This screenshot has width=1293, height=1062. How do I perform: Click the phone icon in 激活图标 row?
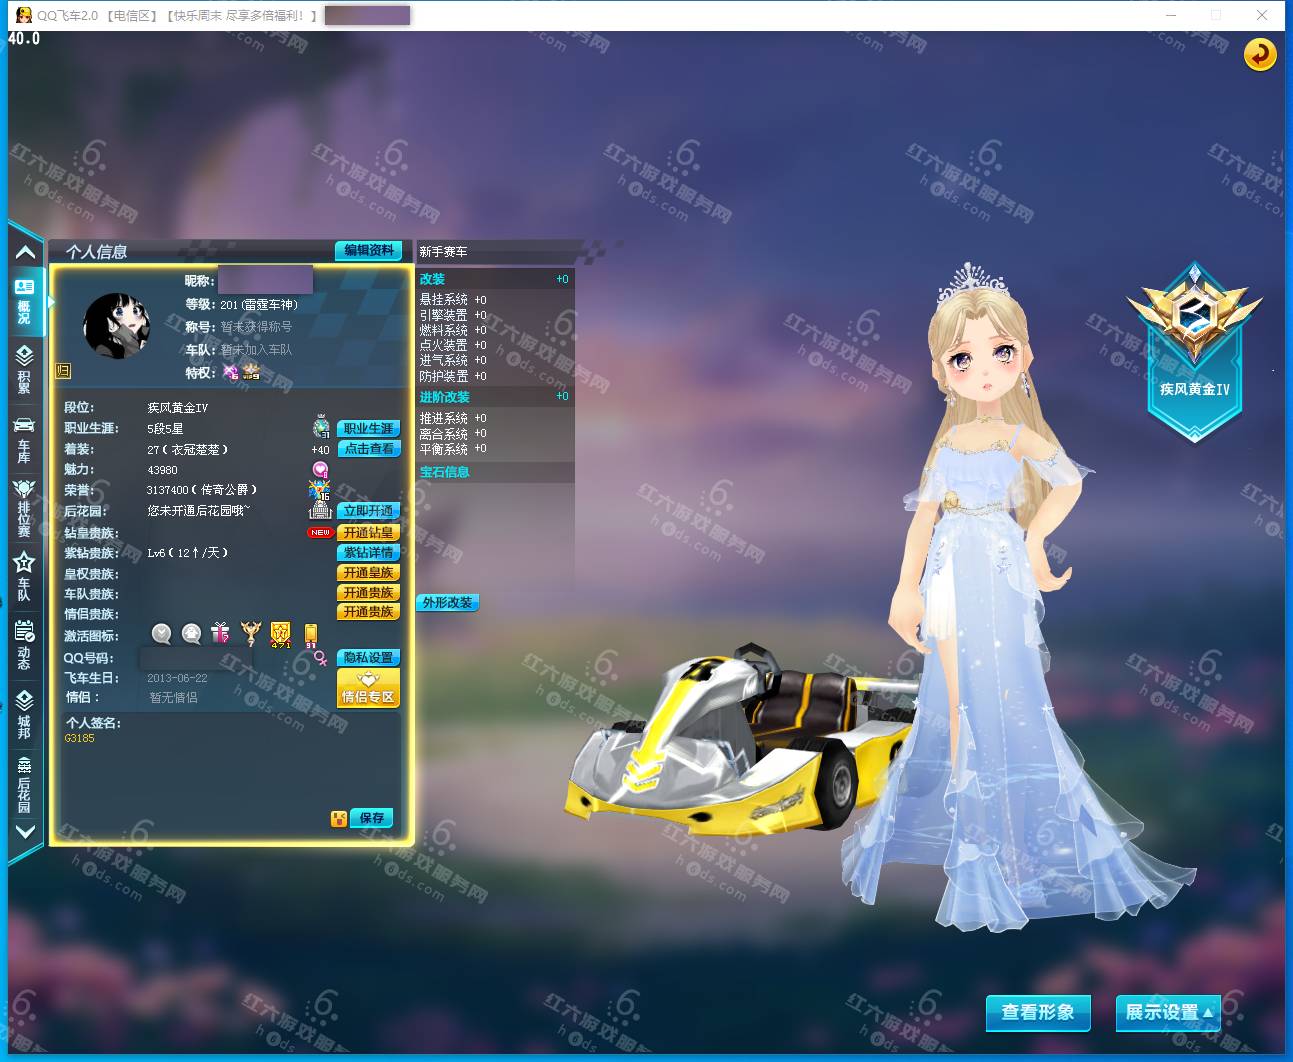311,634
